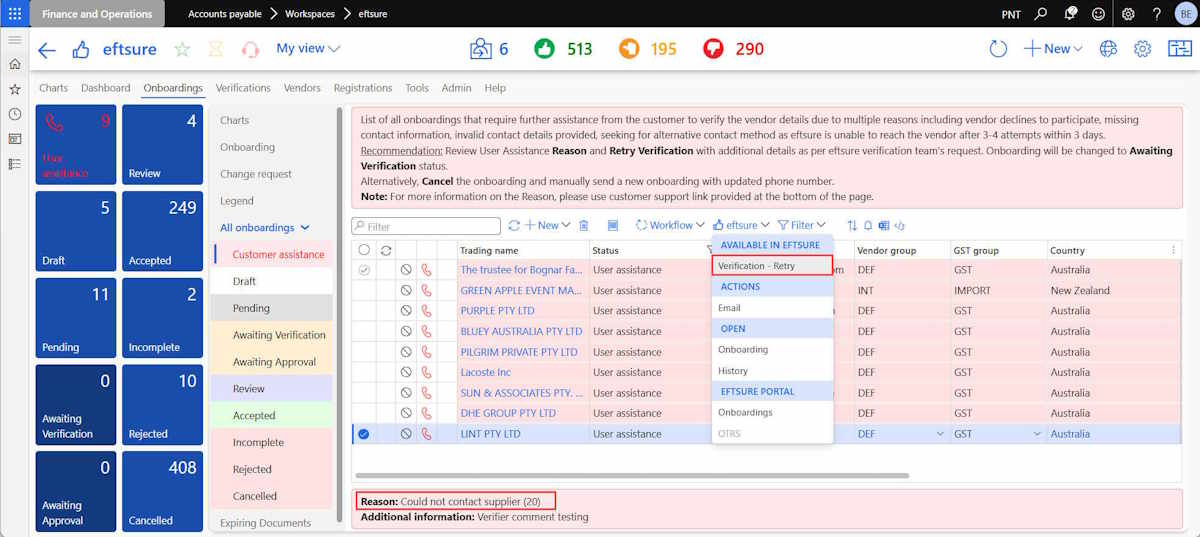Image resolution: width=1200 pixels, height=537 pixels.
Task: Click the green thumbs-up 513 indicator
Action: point(545,49)
